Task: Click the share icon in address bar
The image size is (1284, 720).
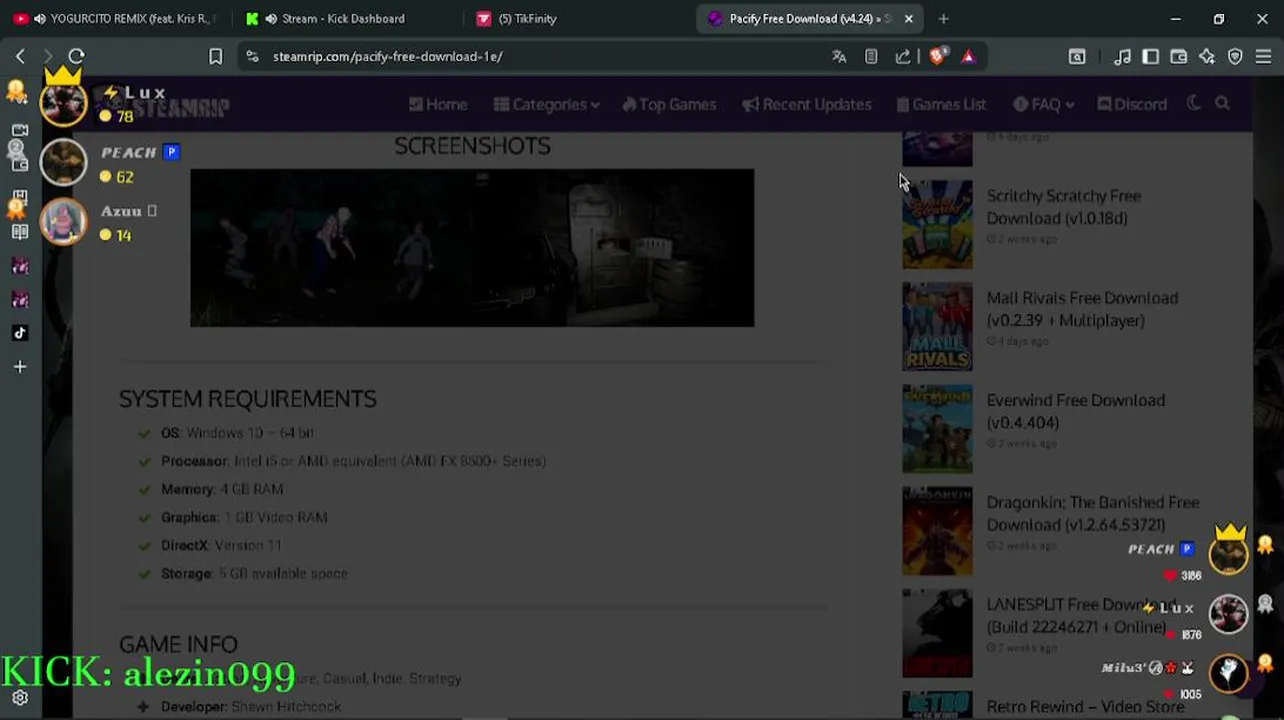Action: click(x=903, y=56)
